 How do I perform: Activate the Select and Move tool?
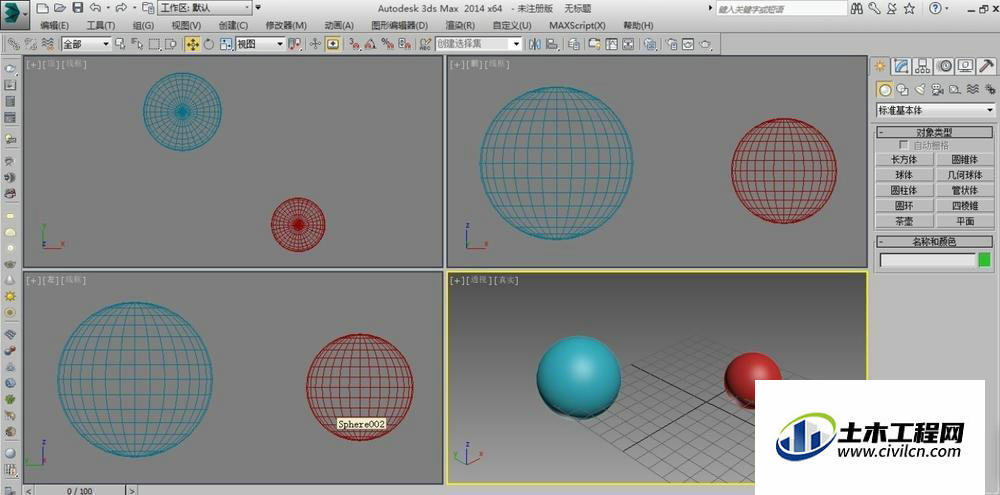coord(192,44)
